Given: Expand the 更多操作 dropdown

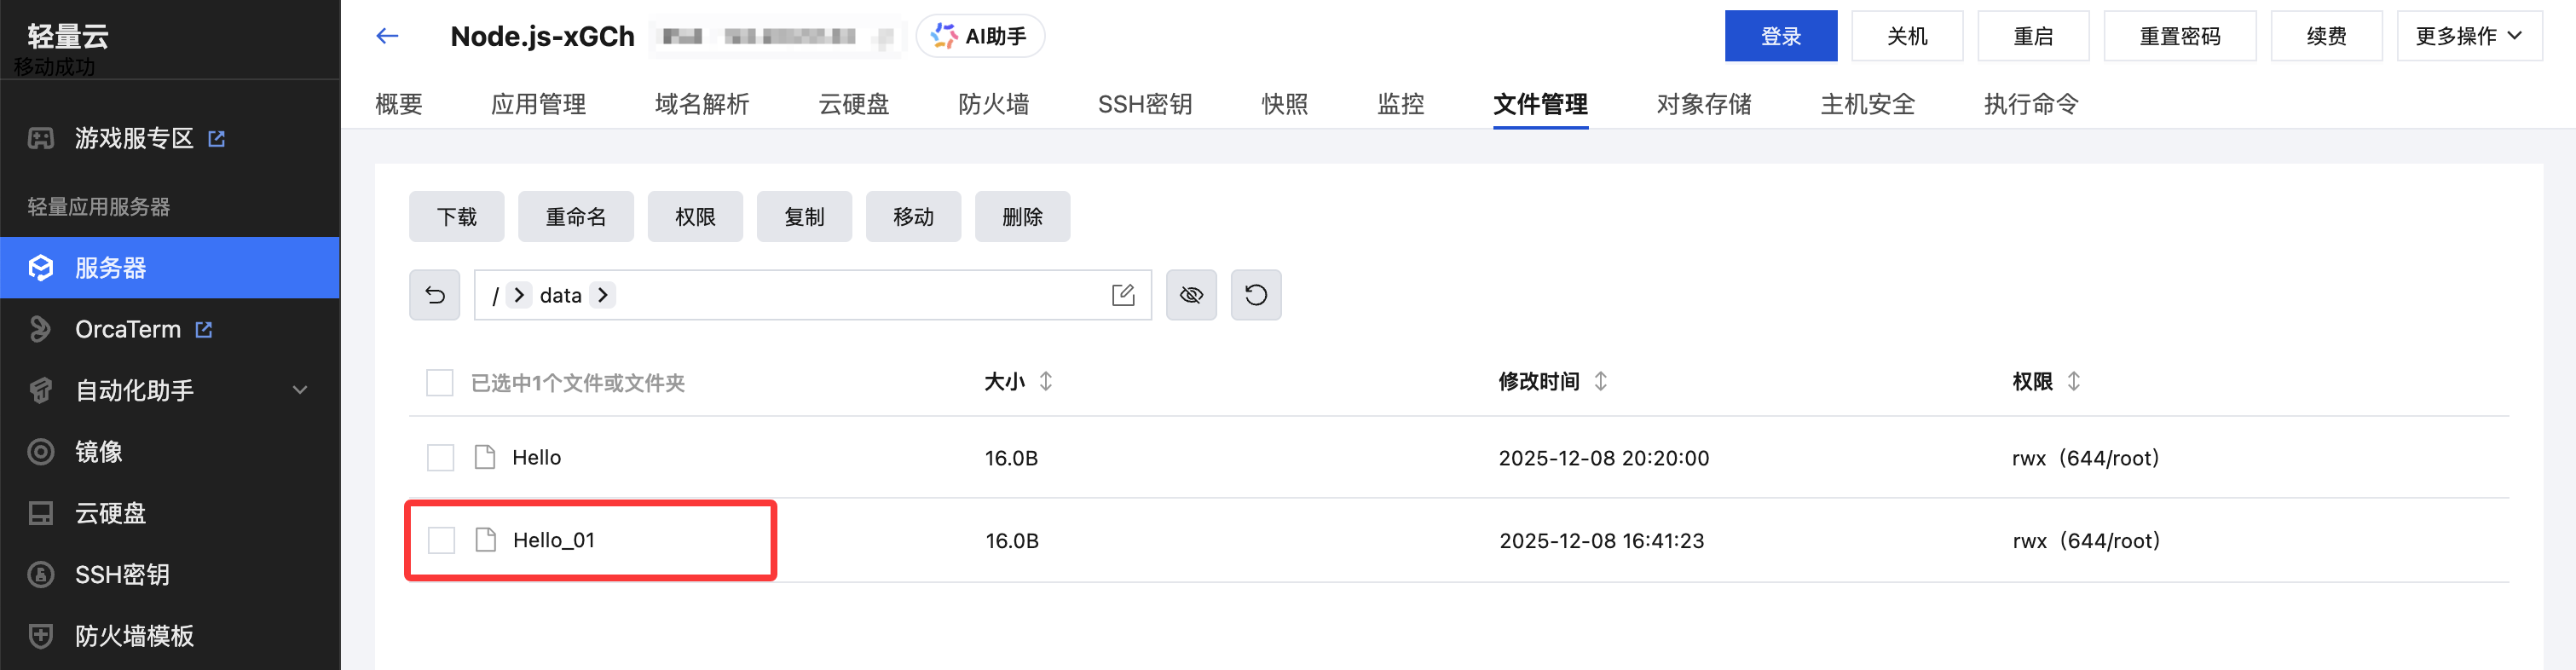Looking at the screenshot, I should (x=2469, y=37).
